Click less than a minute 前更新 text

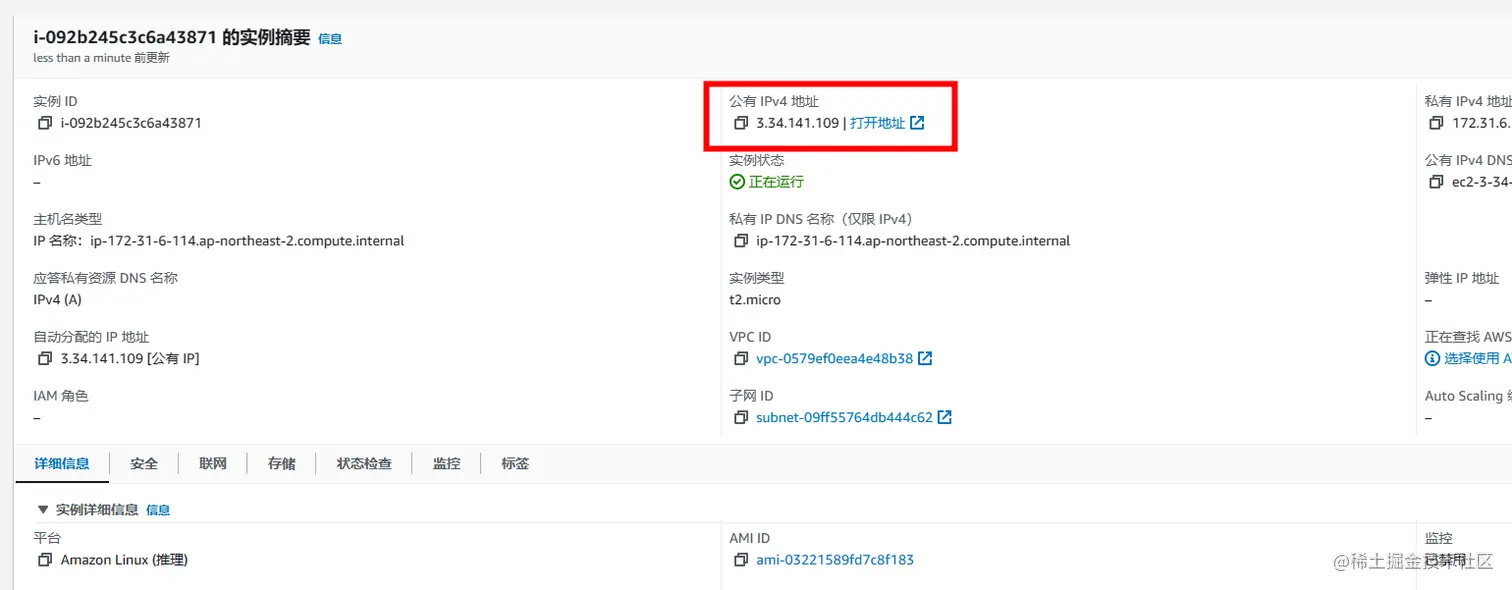coord(101,58)
